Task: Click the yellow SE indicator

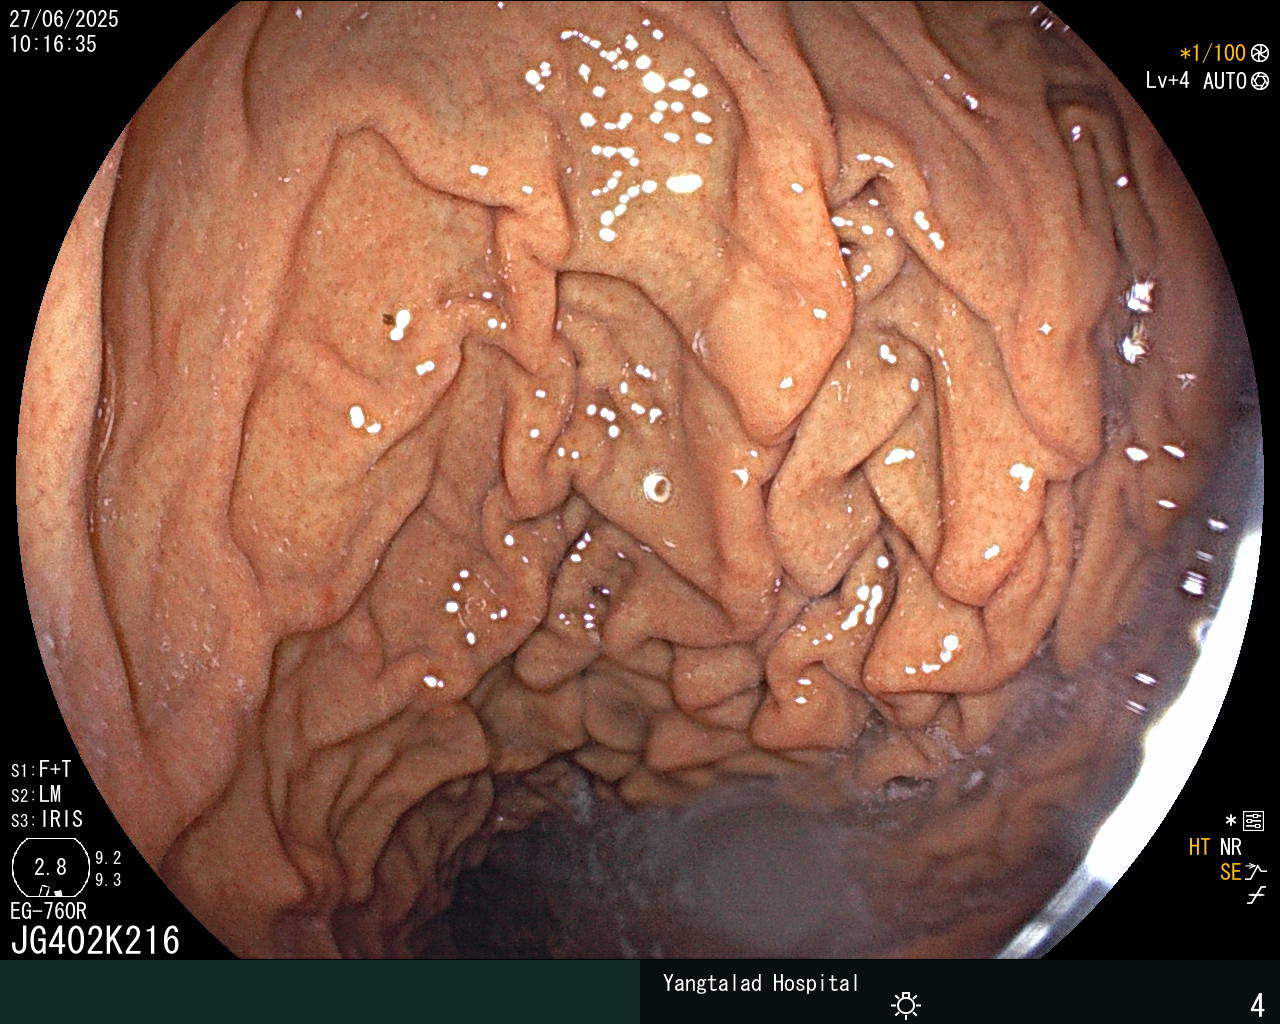Action: pos(1230,872)
